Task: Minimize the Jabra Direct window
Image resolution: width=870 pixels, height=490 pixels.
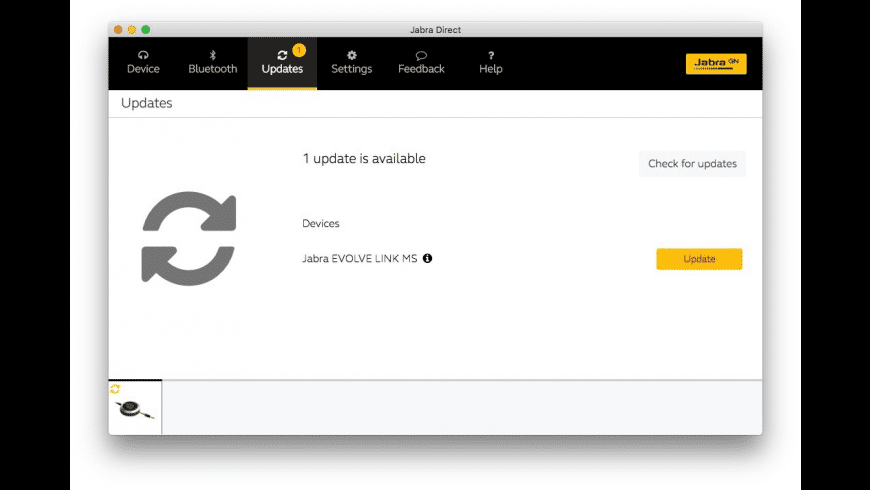Action: [131, 29]
